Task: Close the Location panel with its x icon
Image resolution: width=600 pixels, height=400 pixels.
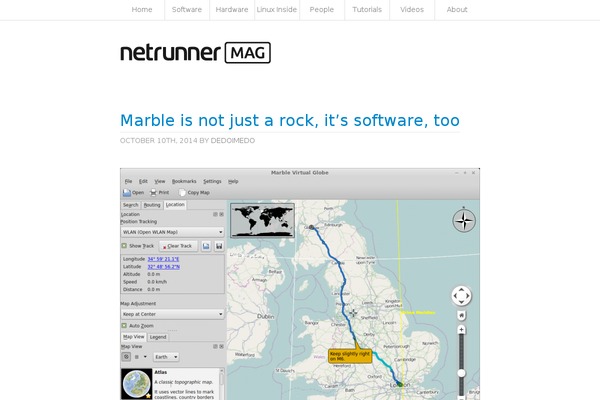Action: tap(221, 214)
